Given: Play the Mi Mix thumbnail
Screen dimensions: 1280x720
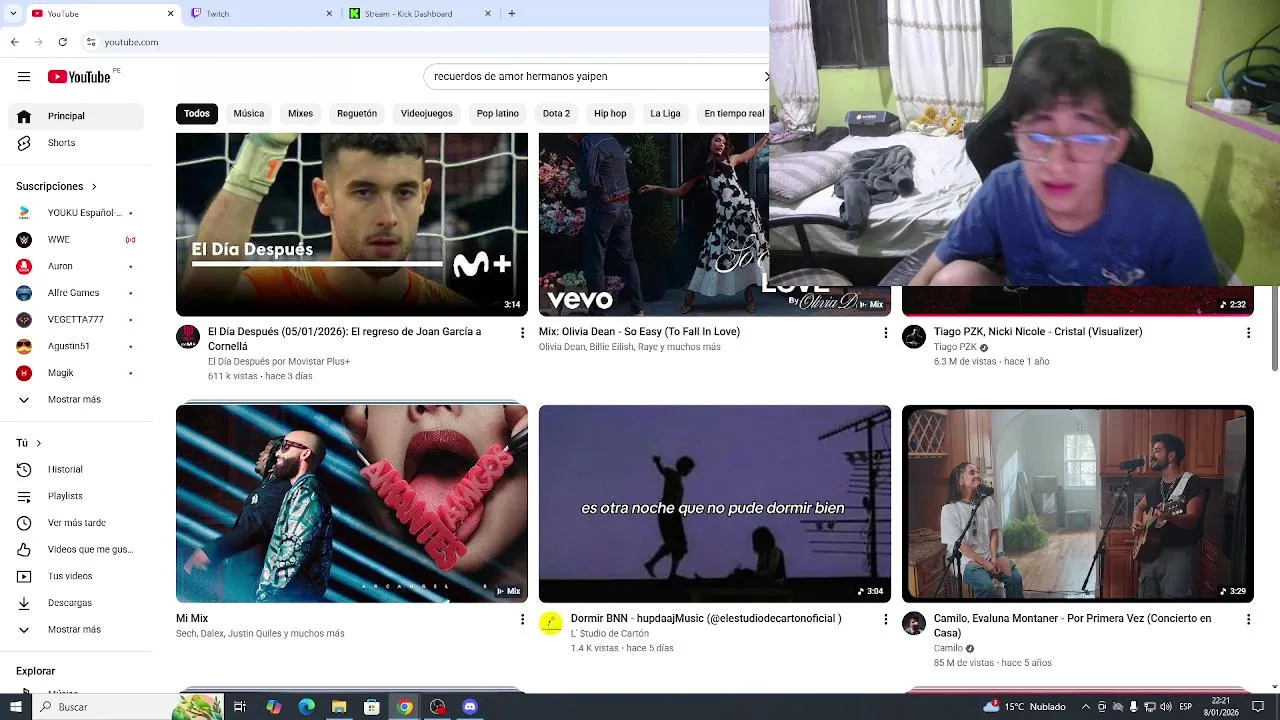Looking at the screenshot, I should click(x=352, y=504).
